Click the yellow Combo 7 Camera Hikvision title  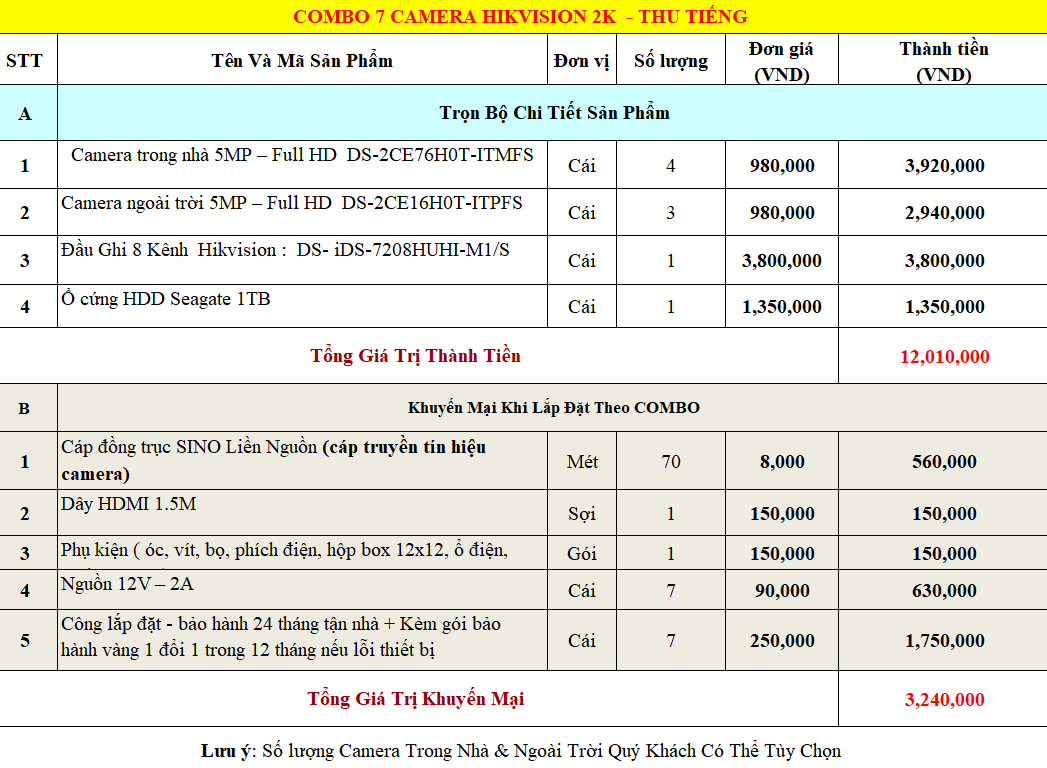coord(520,17)
